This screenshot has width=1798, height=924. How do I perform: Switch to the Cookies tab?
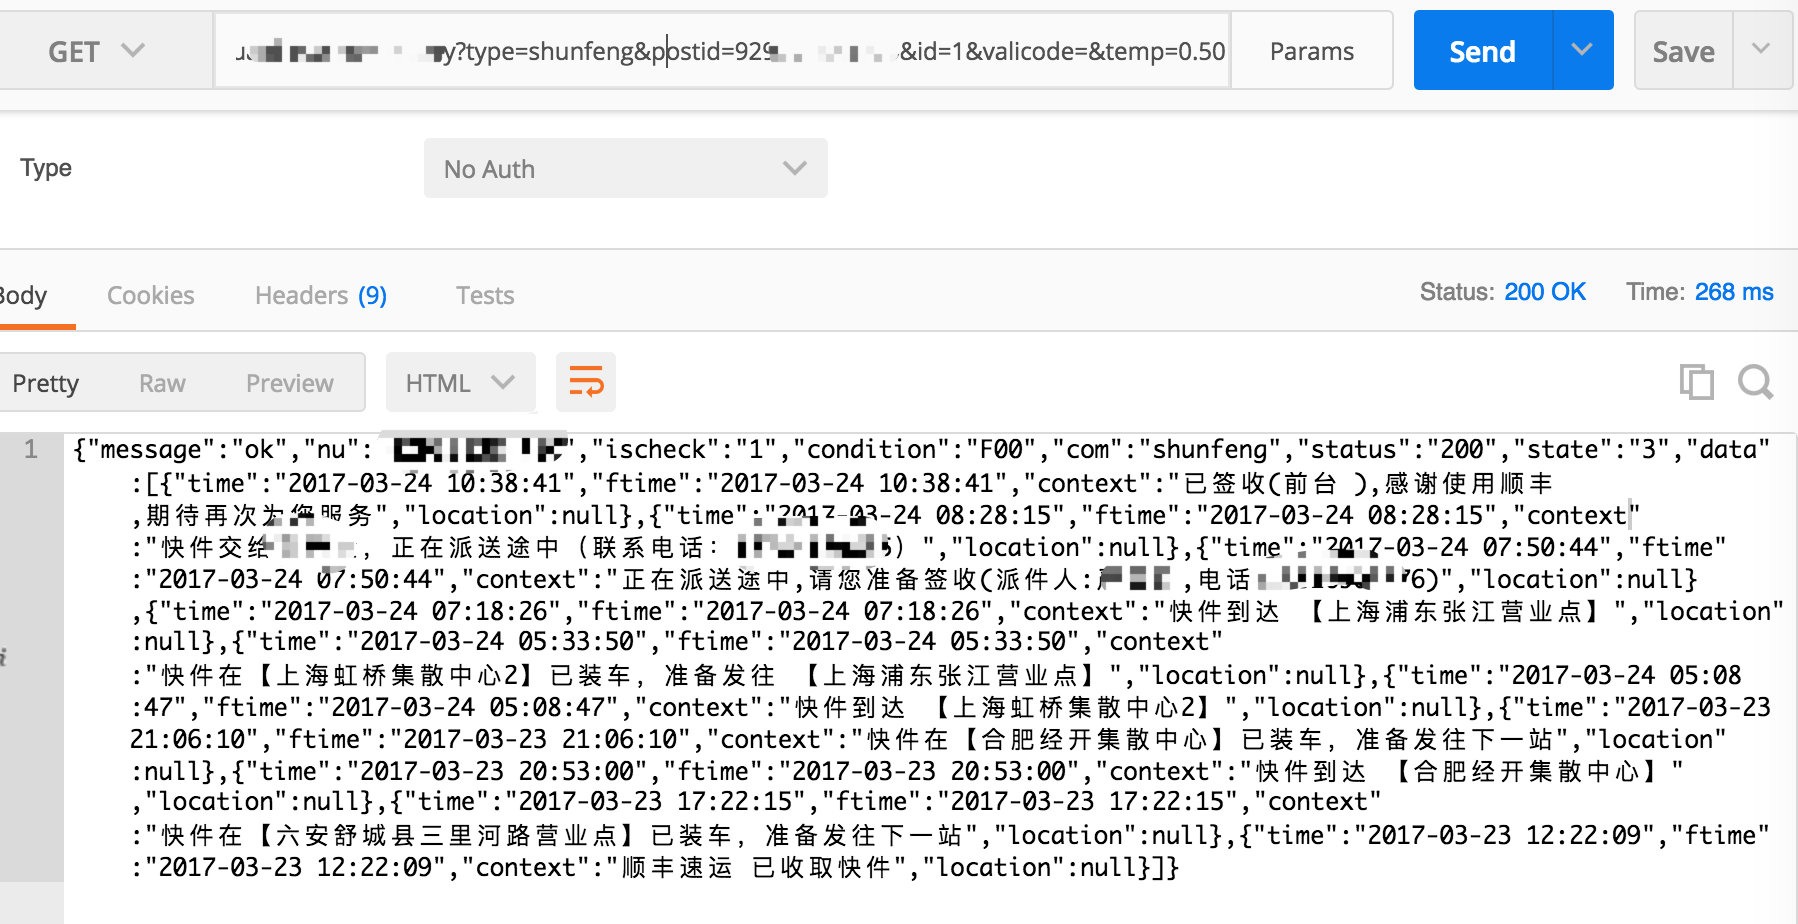pos(151,296)
